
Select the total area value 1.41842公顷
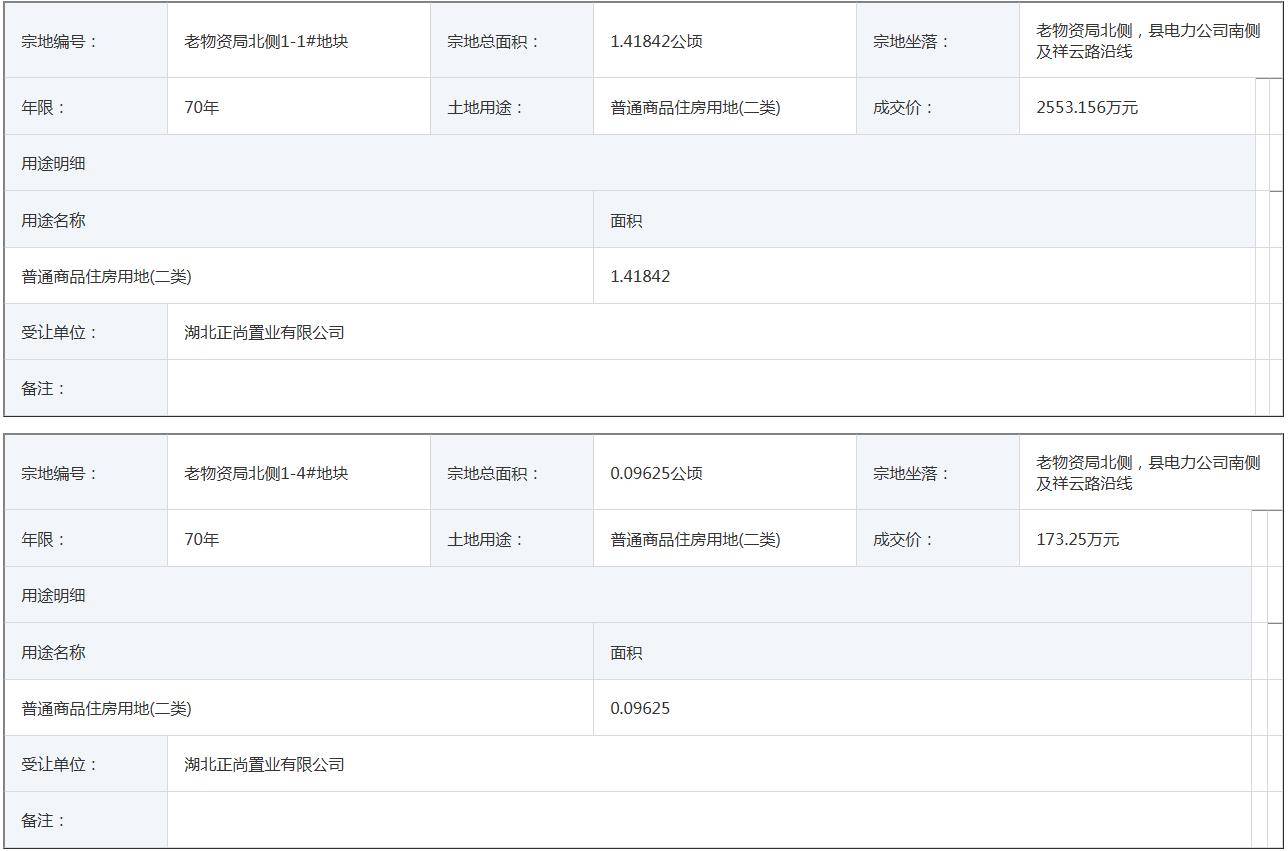tap(656, 42)
